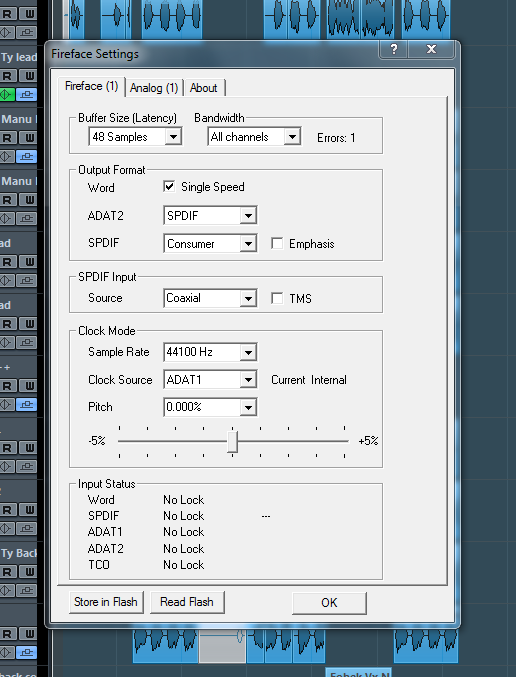Toggle blue lane button on track above 'back co'
This screenshot has height=677, width=516.
pyautogui.click(x=27, y=652)
